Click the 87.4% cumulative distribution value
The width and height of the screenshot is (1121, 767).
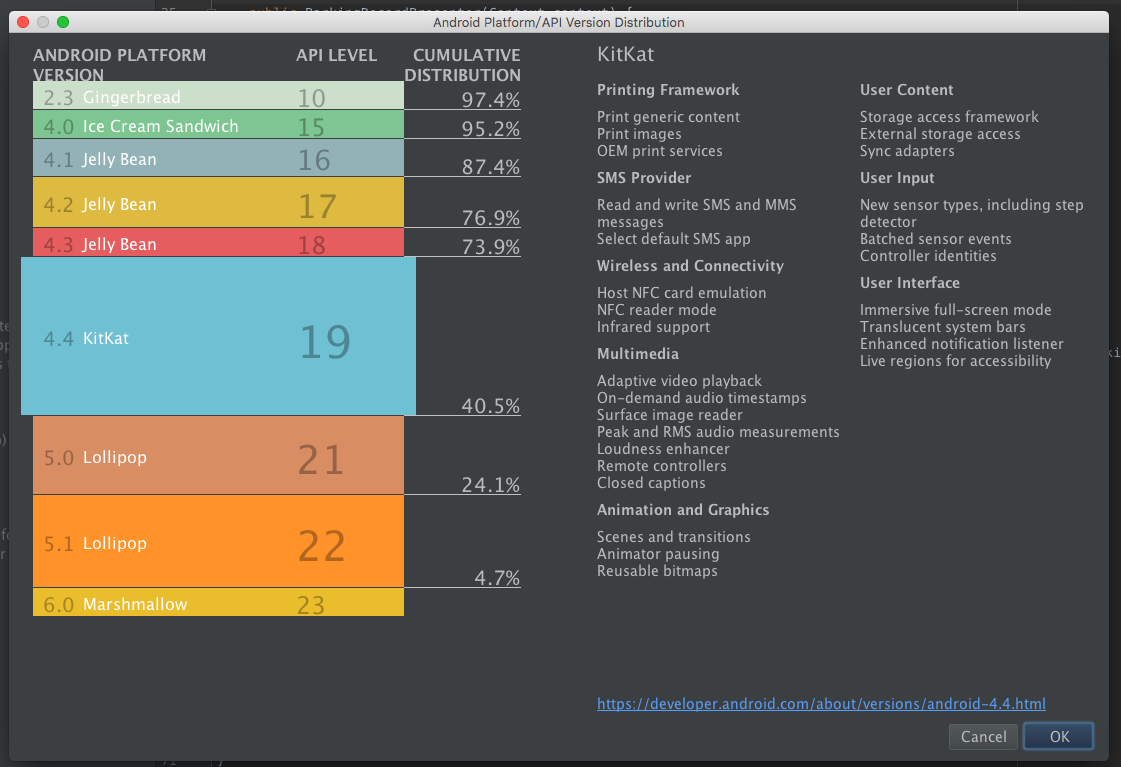pyautogui.click(x=490, y=167)
